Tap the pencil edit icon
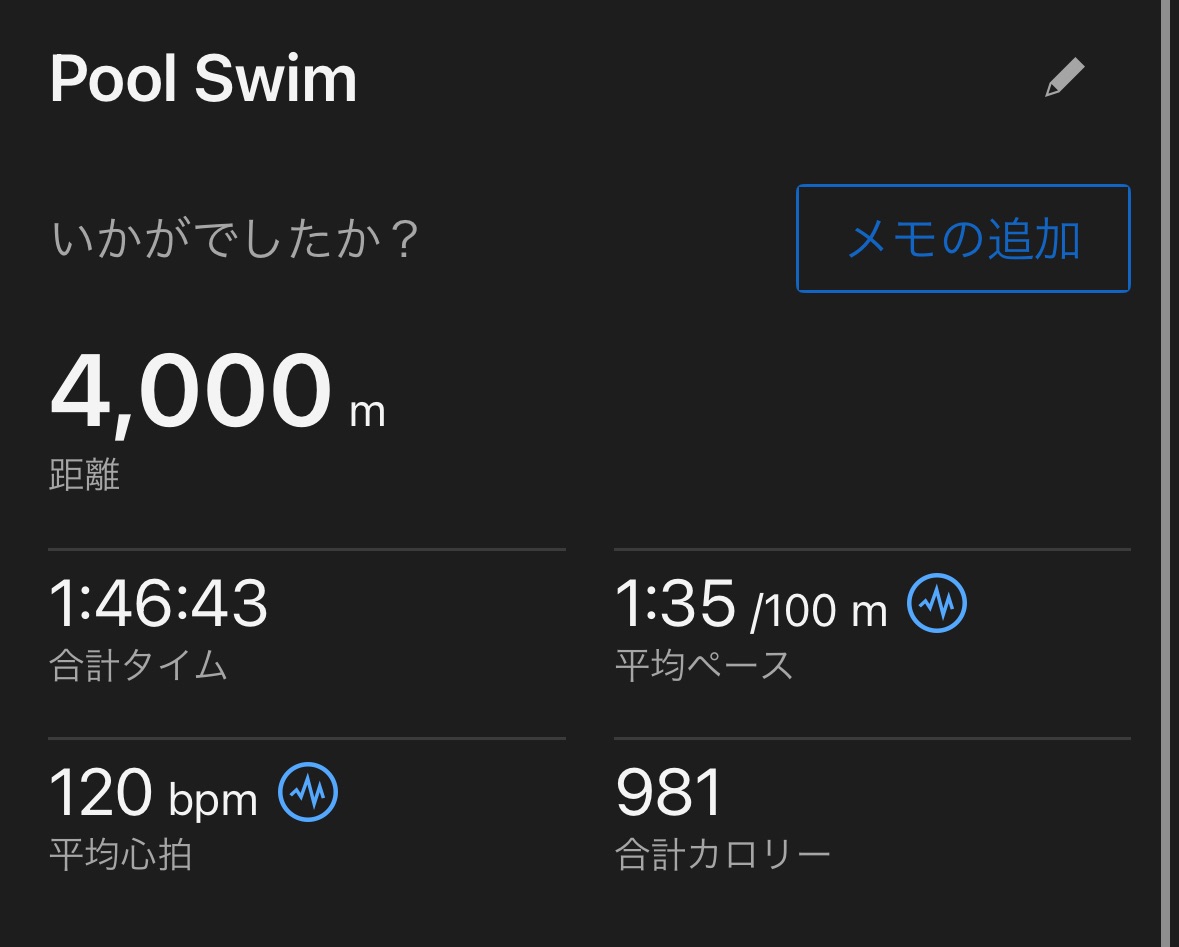The height and width of the screenshot is (947, 1179). point(1064,78)
